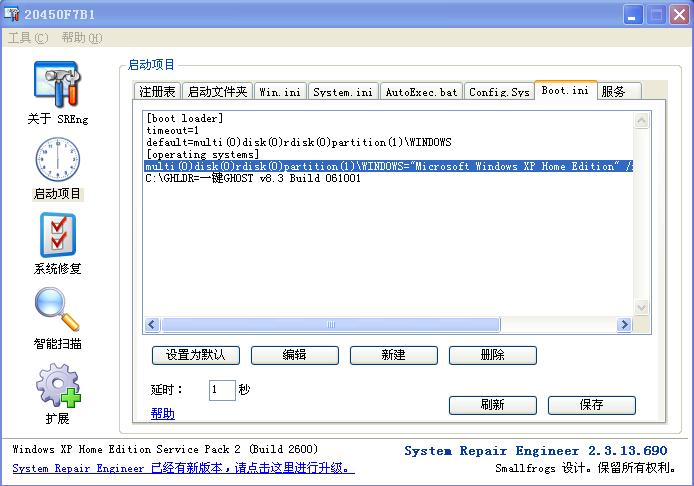
Task: Switch to the 启动文件夹 tab
Action: [x=217, y=92]
